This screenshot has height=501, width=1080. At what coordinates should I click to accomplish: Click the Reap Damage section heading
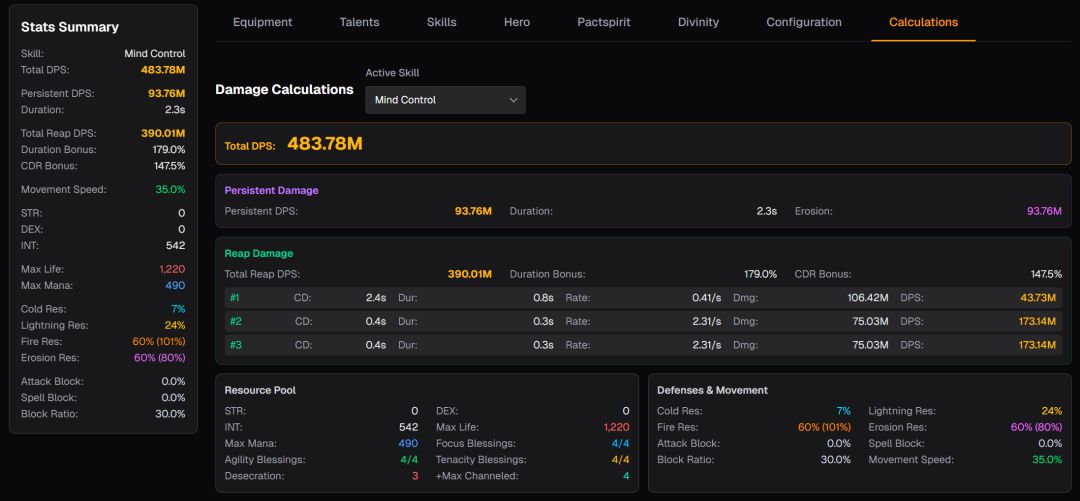259,253
